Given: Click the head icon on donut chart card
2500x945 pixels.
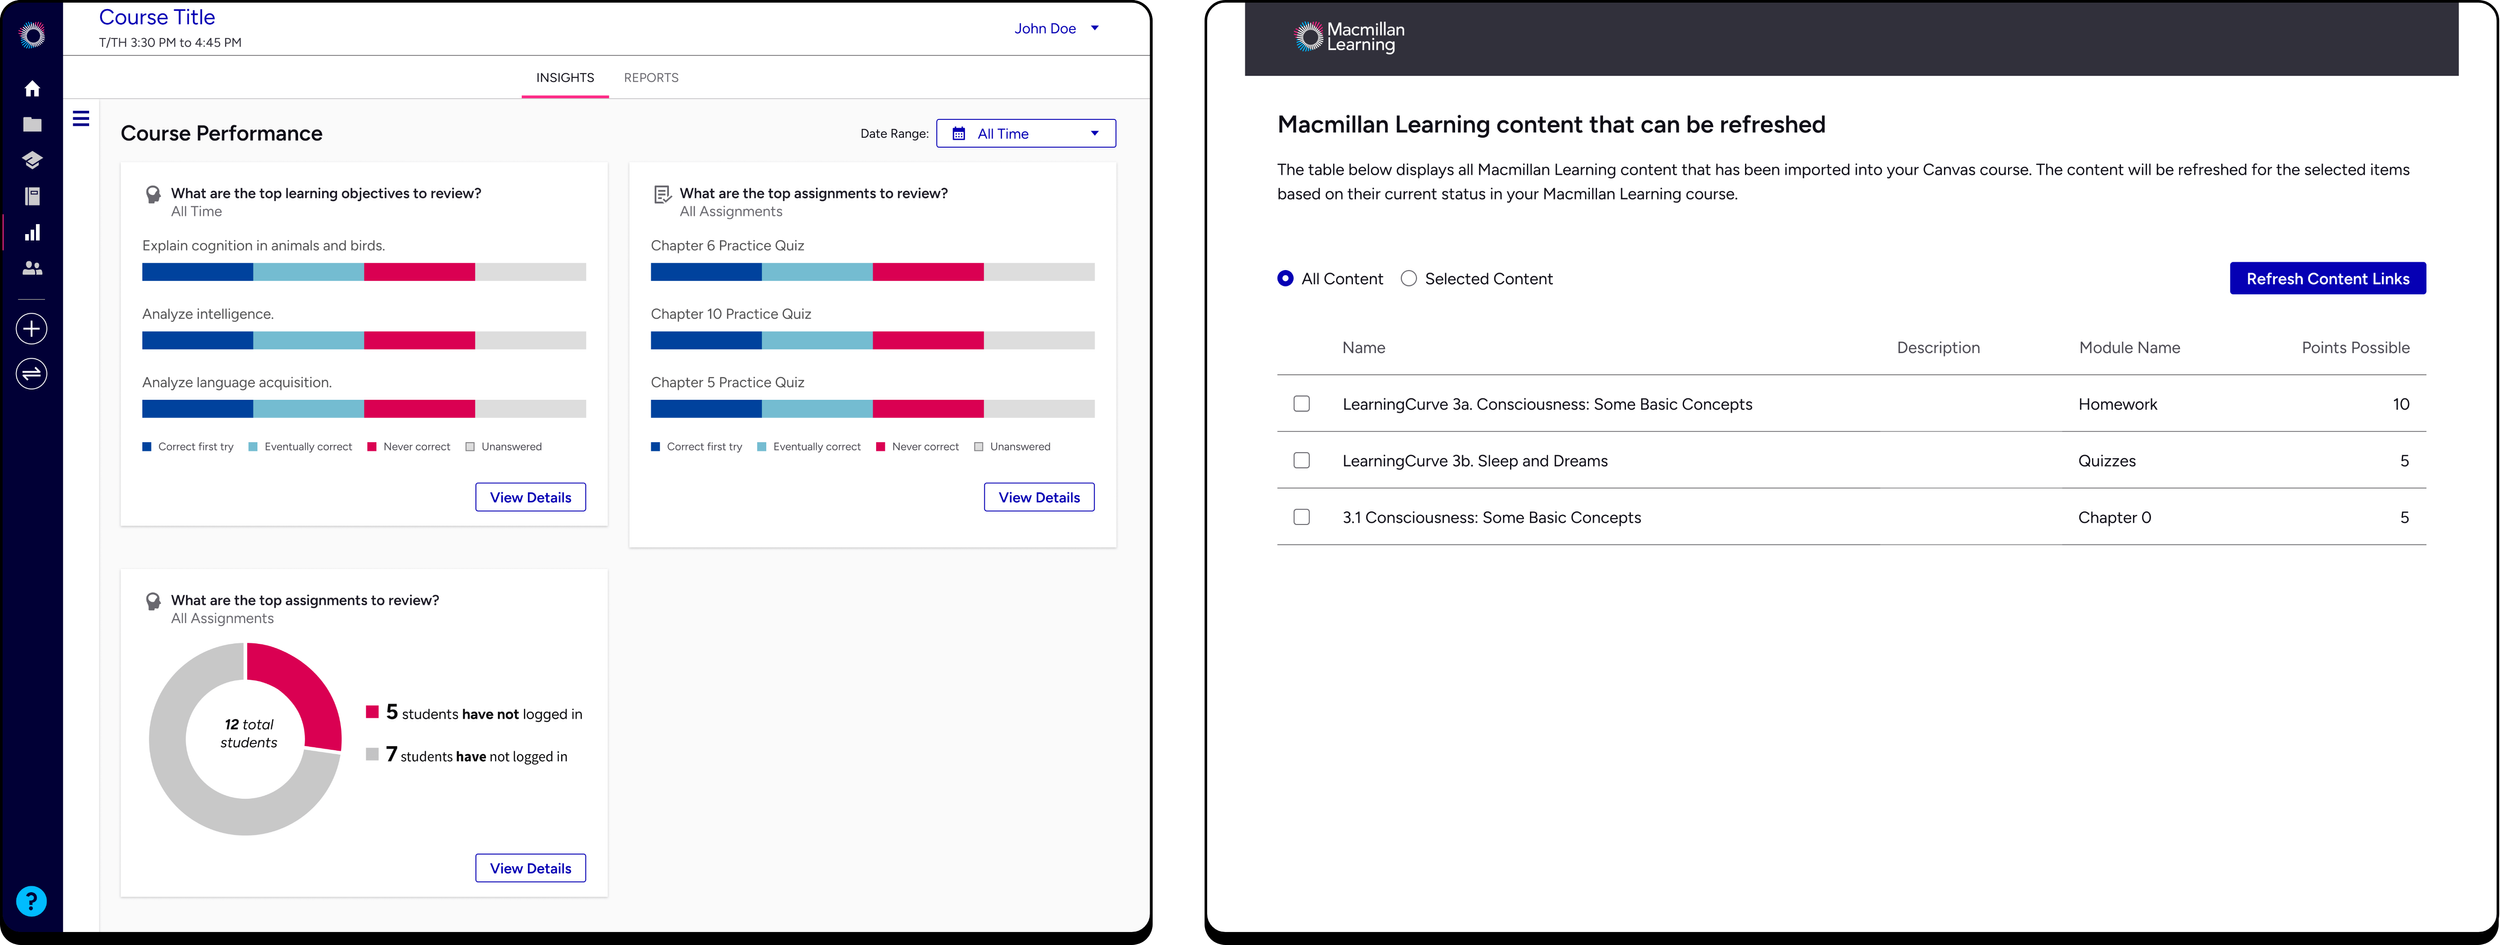Looking at the screenshot, I should (x=153, y=601).
